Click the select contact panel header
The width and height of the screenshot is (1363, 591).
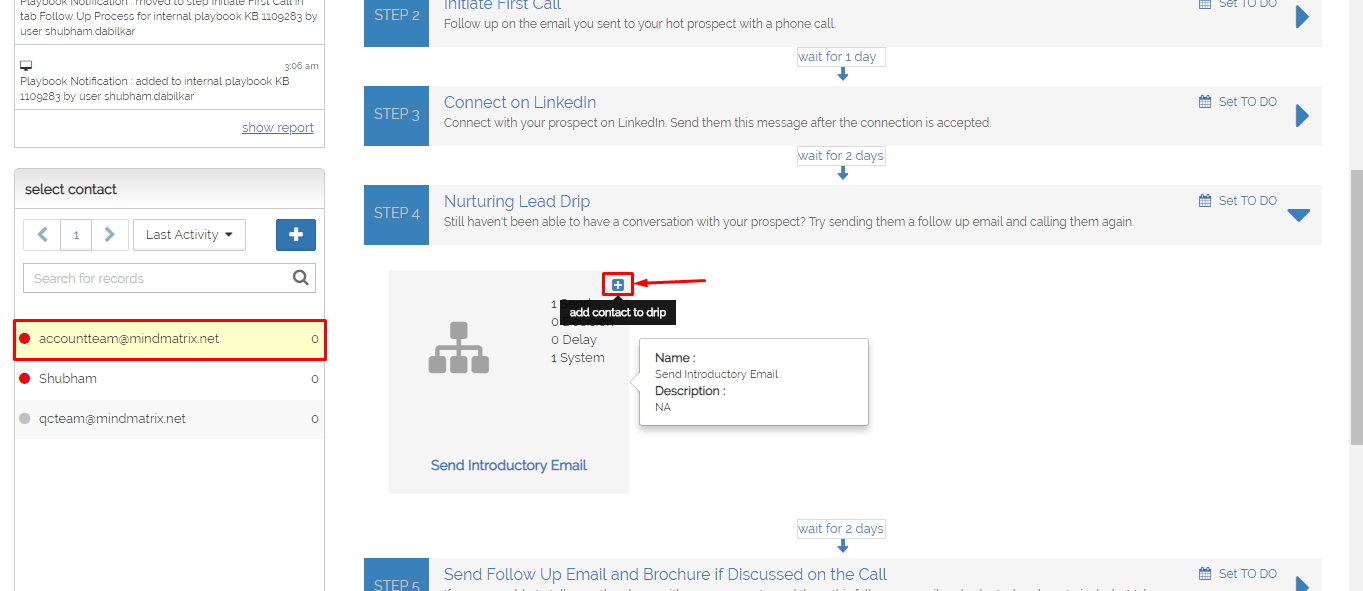tap(170, 189)
